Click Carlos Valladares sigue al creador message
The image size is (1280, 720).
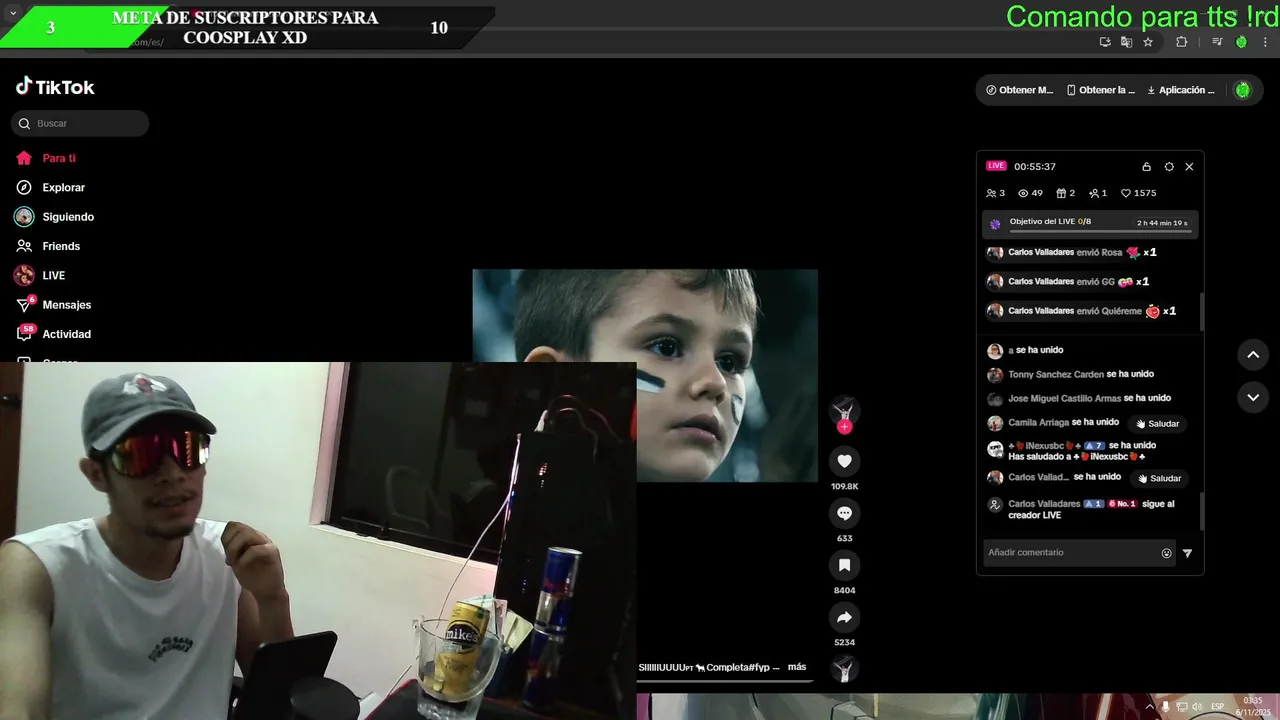coord(1081,509)
